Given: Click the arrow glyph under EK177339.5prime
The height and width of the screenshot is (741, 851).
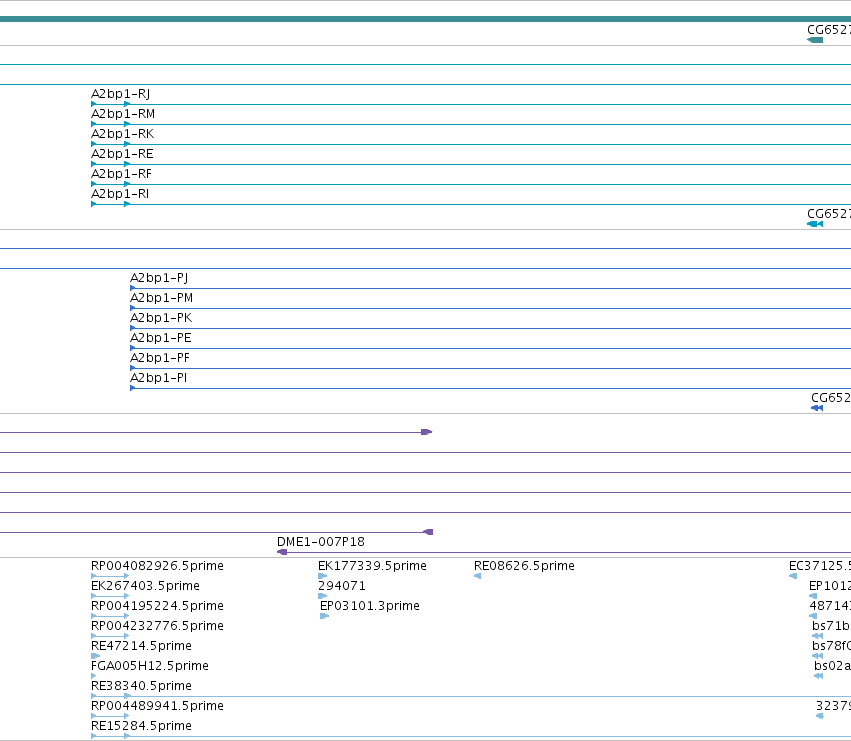Looking at the screenshot, I should pyautogui.click(x=322, y=576).
